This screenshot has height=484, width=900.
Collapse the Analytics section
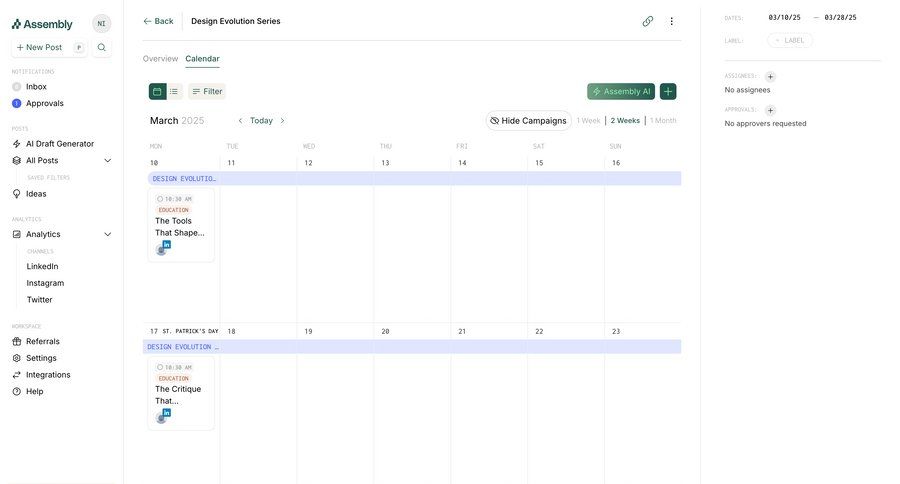coord(108,234)
